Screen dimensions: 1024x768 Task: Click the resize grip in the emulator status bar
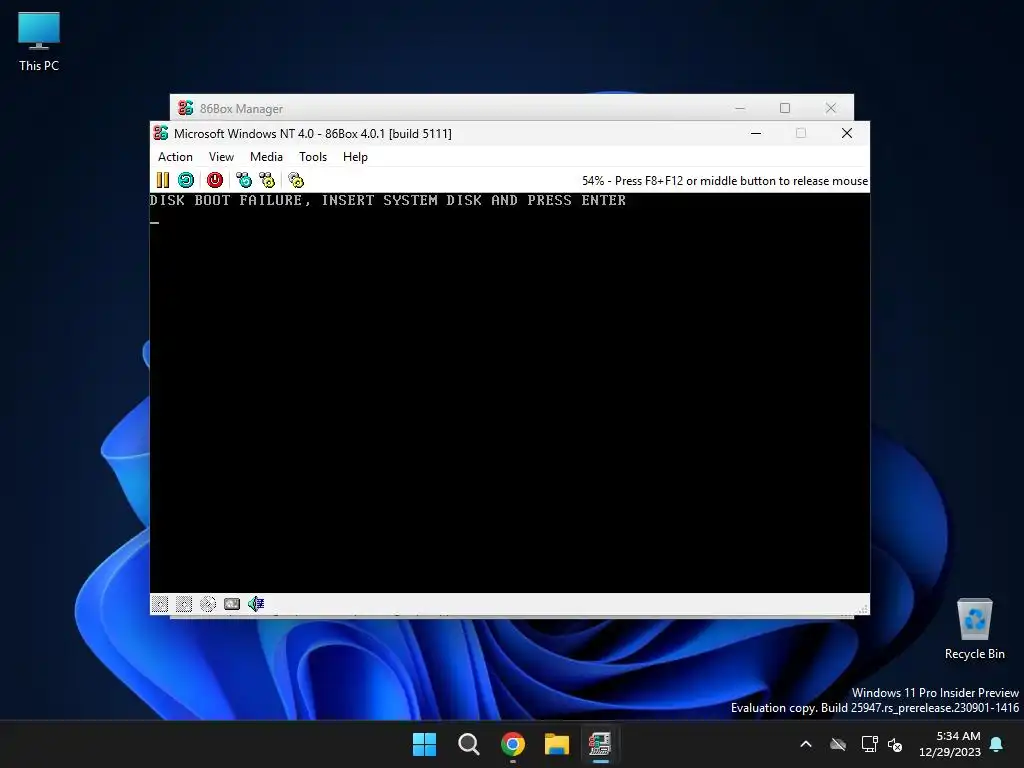pyautogui.click(x=863, y=609)
